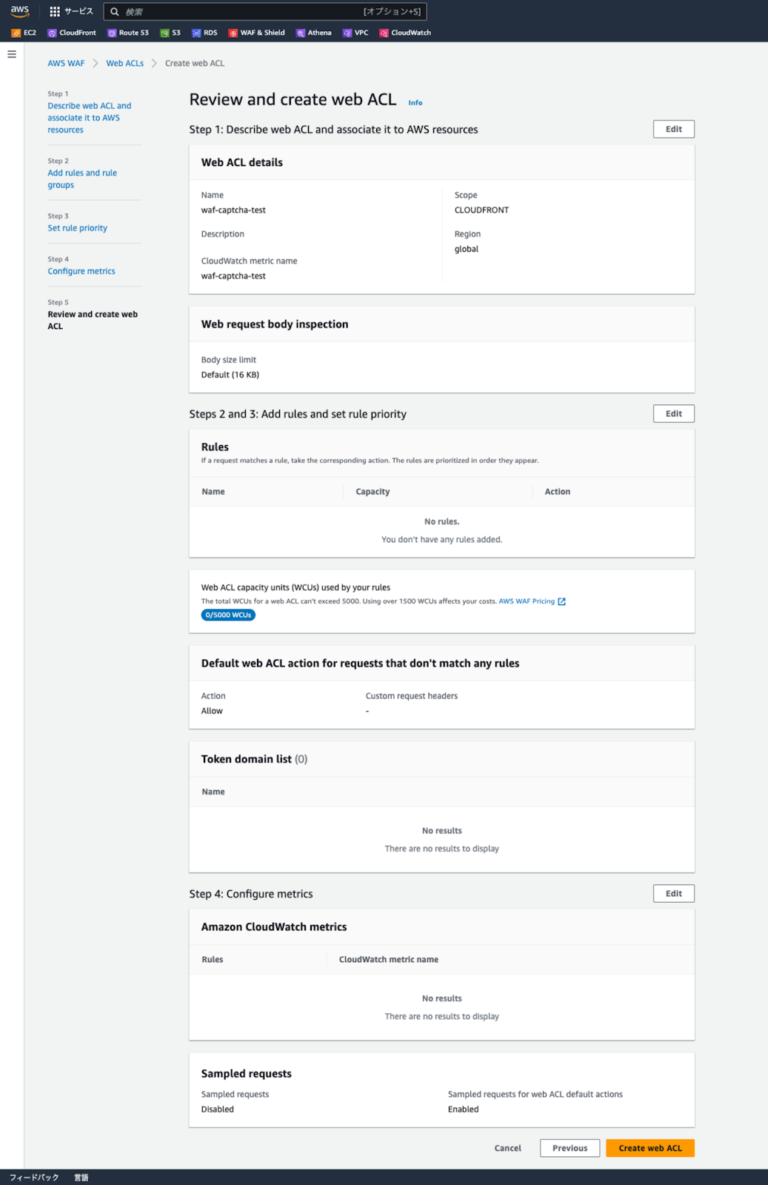Click Review and create web ACL step
This screenshot has width=768, height=1185.
coord(92,320)
